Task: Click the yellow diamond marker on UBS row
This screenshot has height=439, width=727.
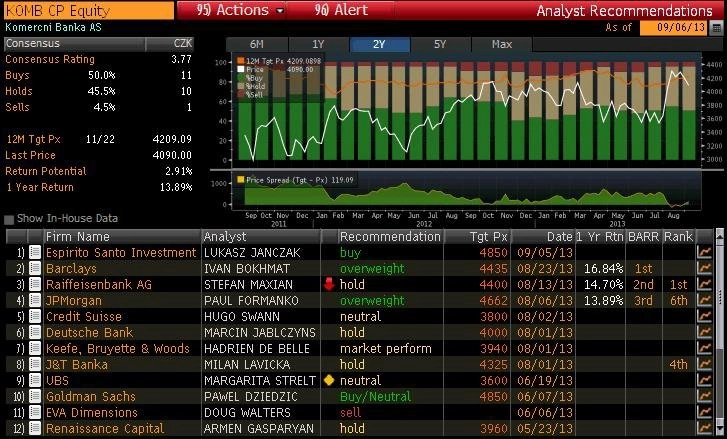Action: coord(329,380)
